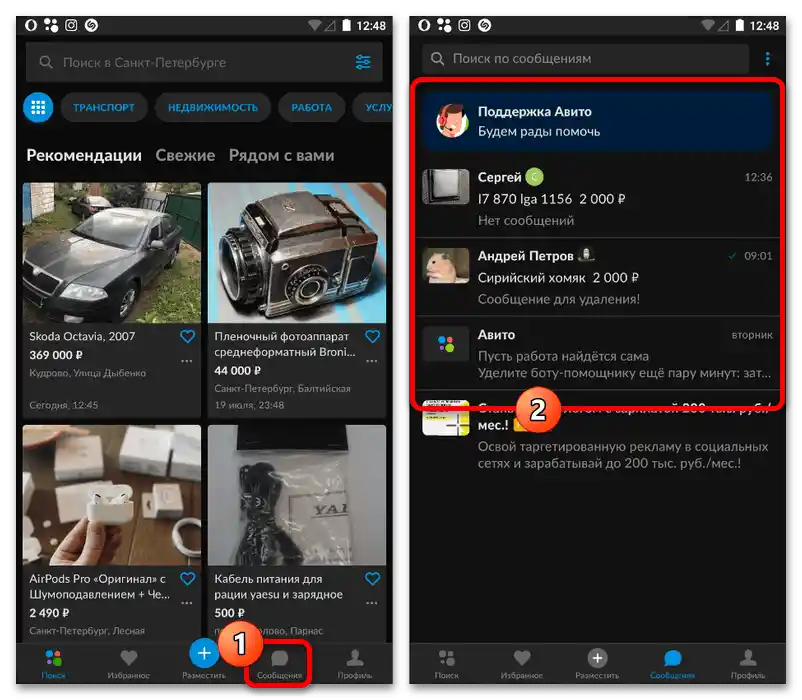Switch to the Рядом с вами tab
Viewport: 802px width, 700px height.
tap(281, 155)
